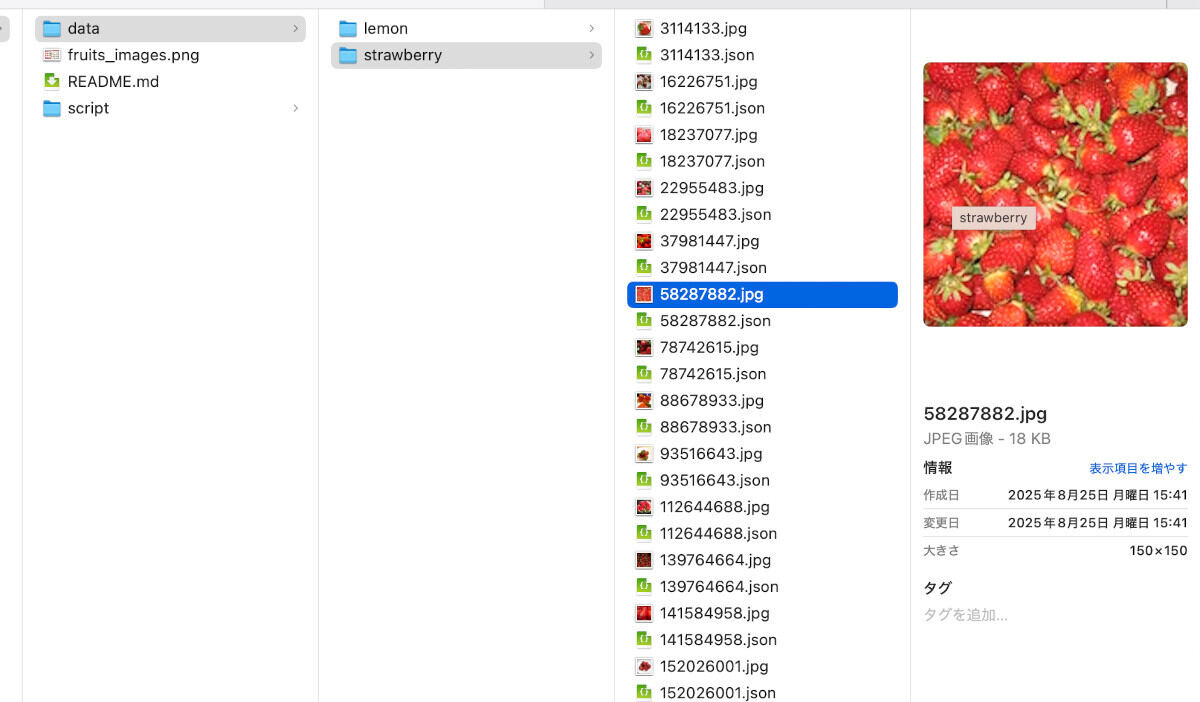Select the 141584958.jpg file
This screenshot has height=702, width=1200.
point(714,613)
